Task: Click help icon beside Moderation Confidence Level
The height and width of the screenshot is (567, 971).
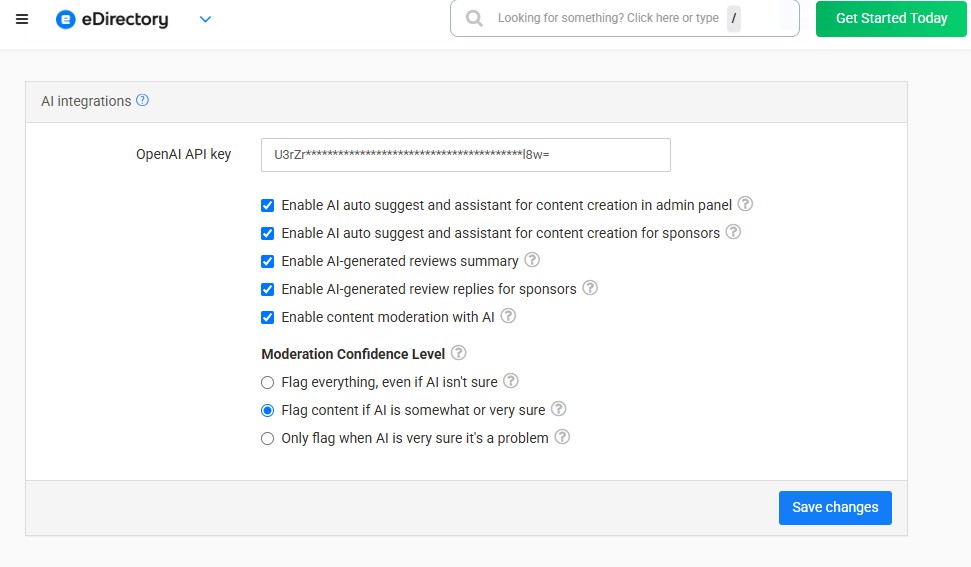Action: coord(459,353)
